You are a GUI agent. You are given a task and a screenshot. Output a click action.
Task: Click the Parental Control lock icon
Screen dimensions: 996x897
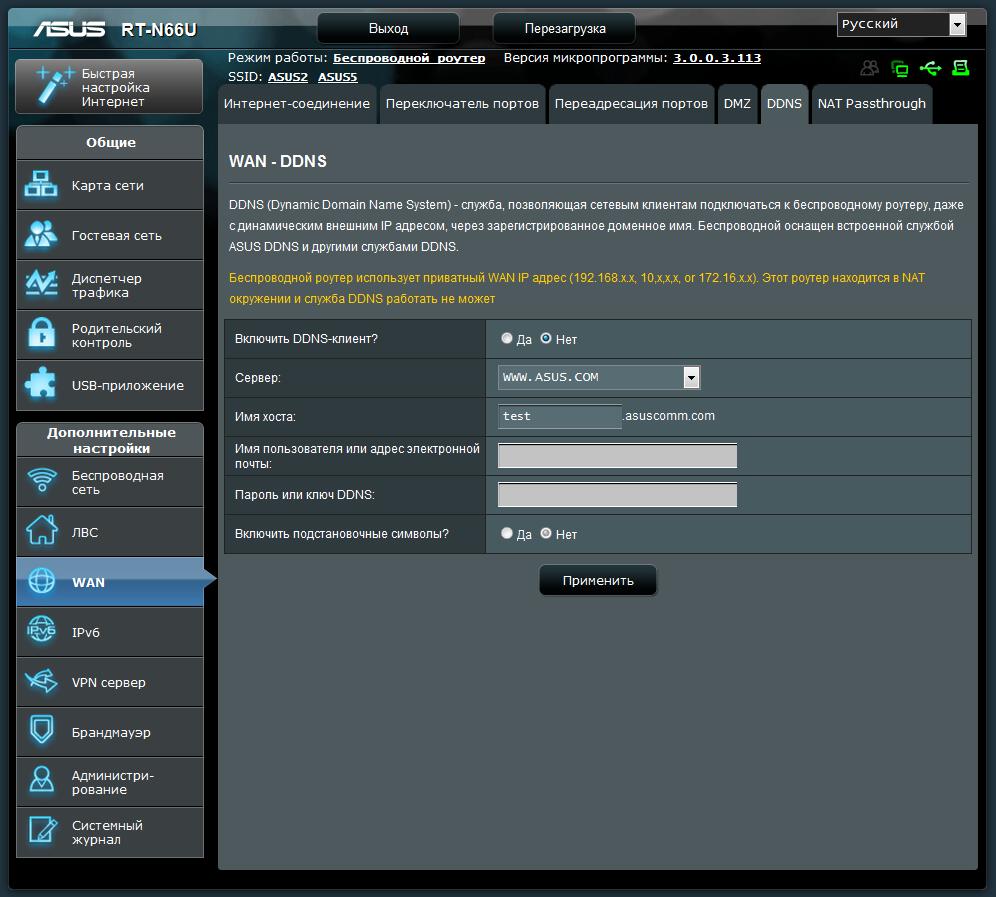coord(42,334)
